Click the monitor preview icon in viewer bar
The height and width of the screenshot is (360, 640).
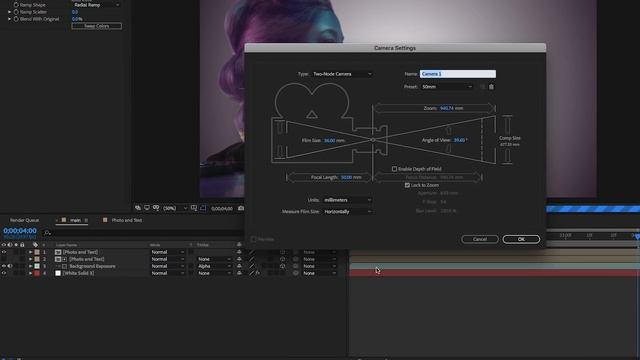[147, 208]
